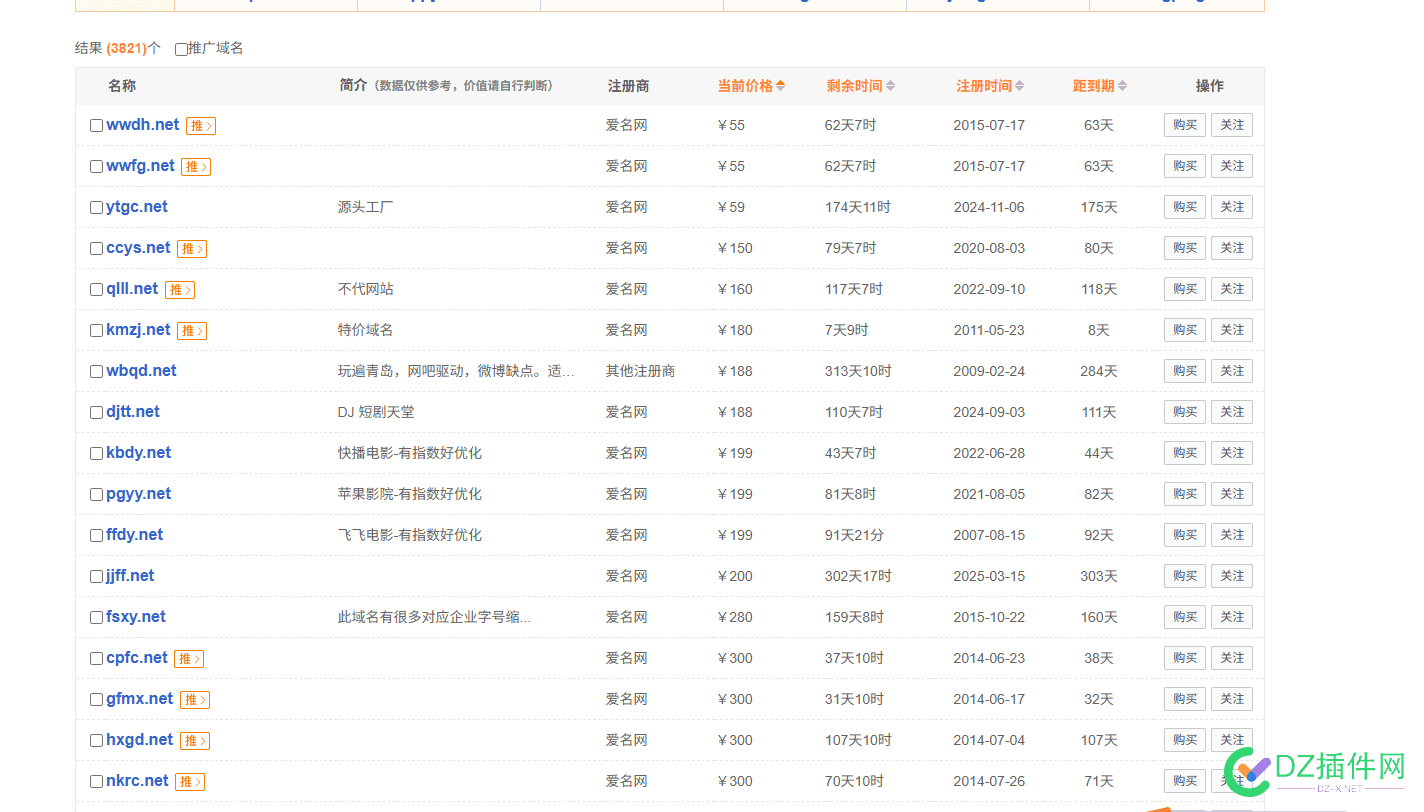Click the result count (3821)

[x=127, y=48]
